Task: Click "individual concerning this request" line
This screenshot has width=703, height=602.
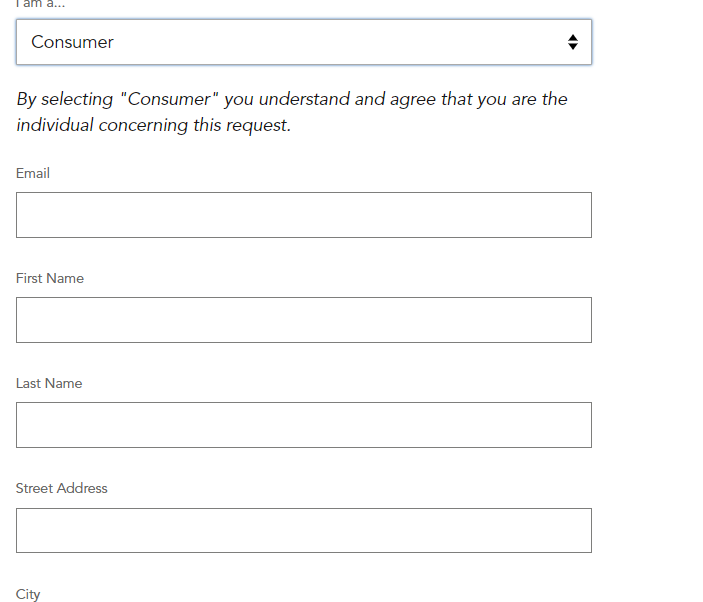Action: 154,125
